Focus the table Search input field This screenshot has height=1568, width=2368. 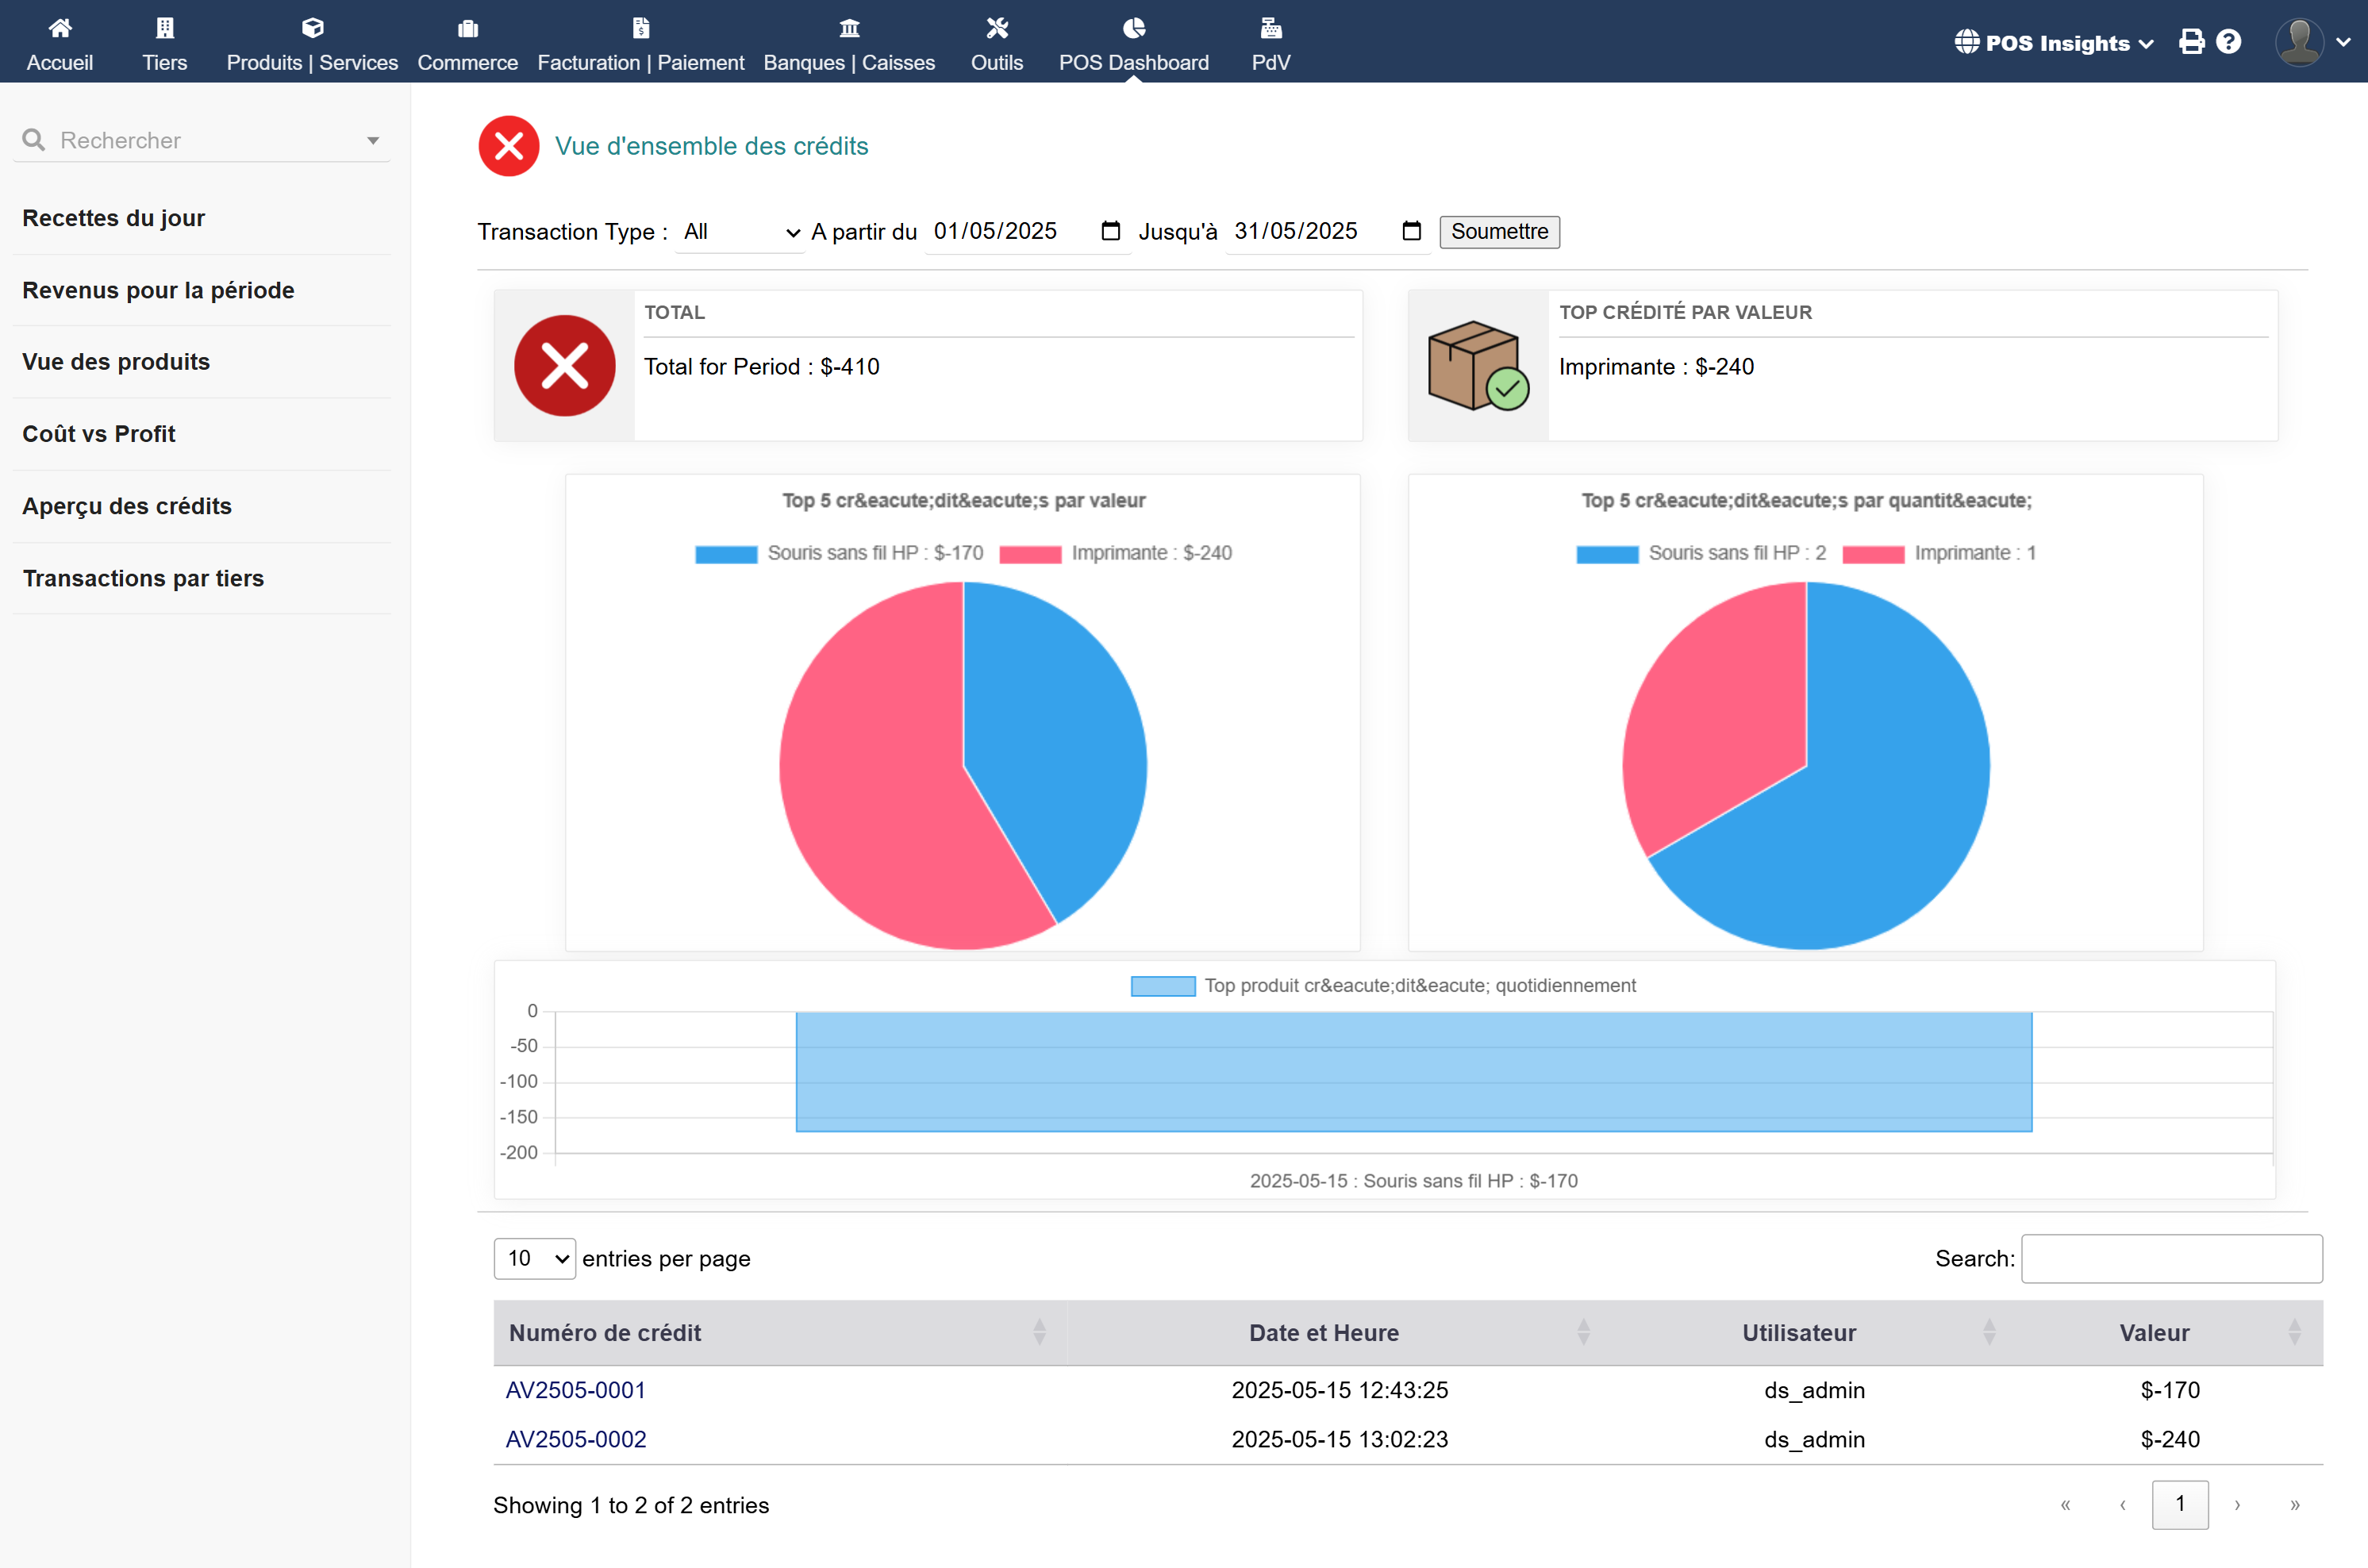point(2171,1258)
